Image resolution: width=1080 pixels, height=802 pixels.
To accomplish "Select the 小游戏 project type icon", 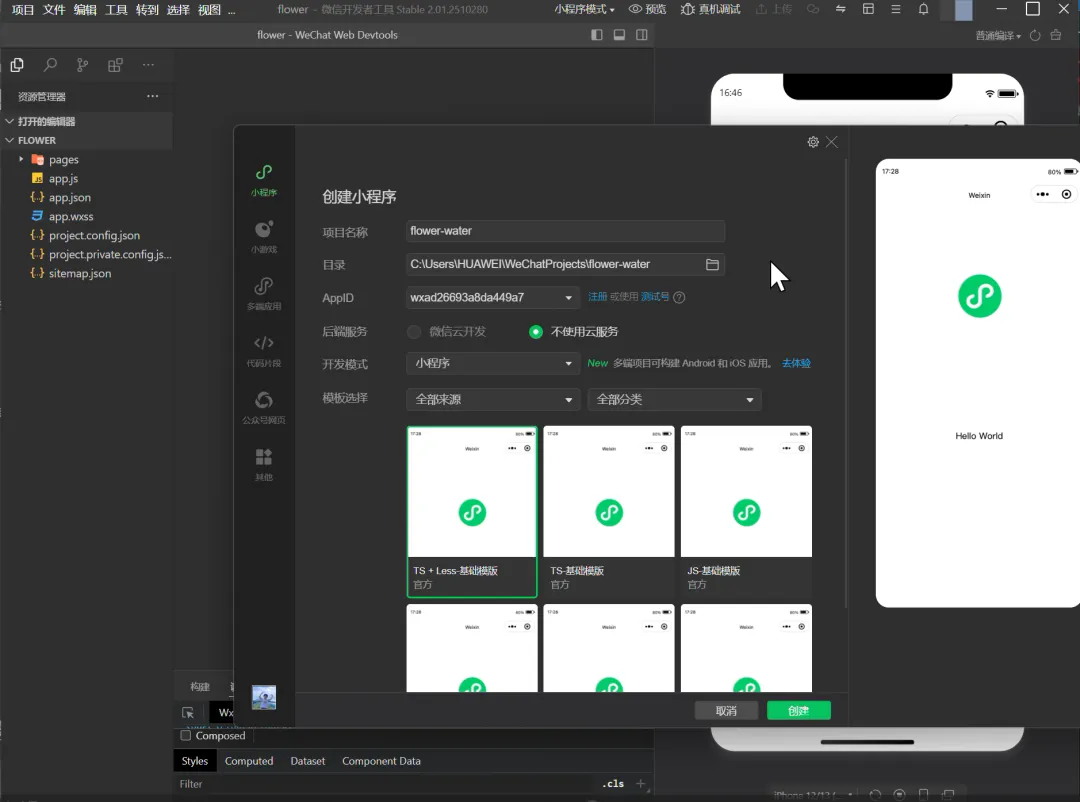I will [x=264, y=237].
